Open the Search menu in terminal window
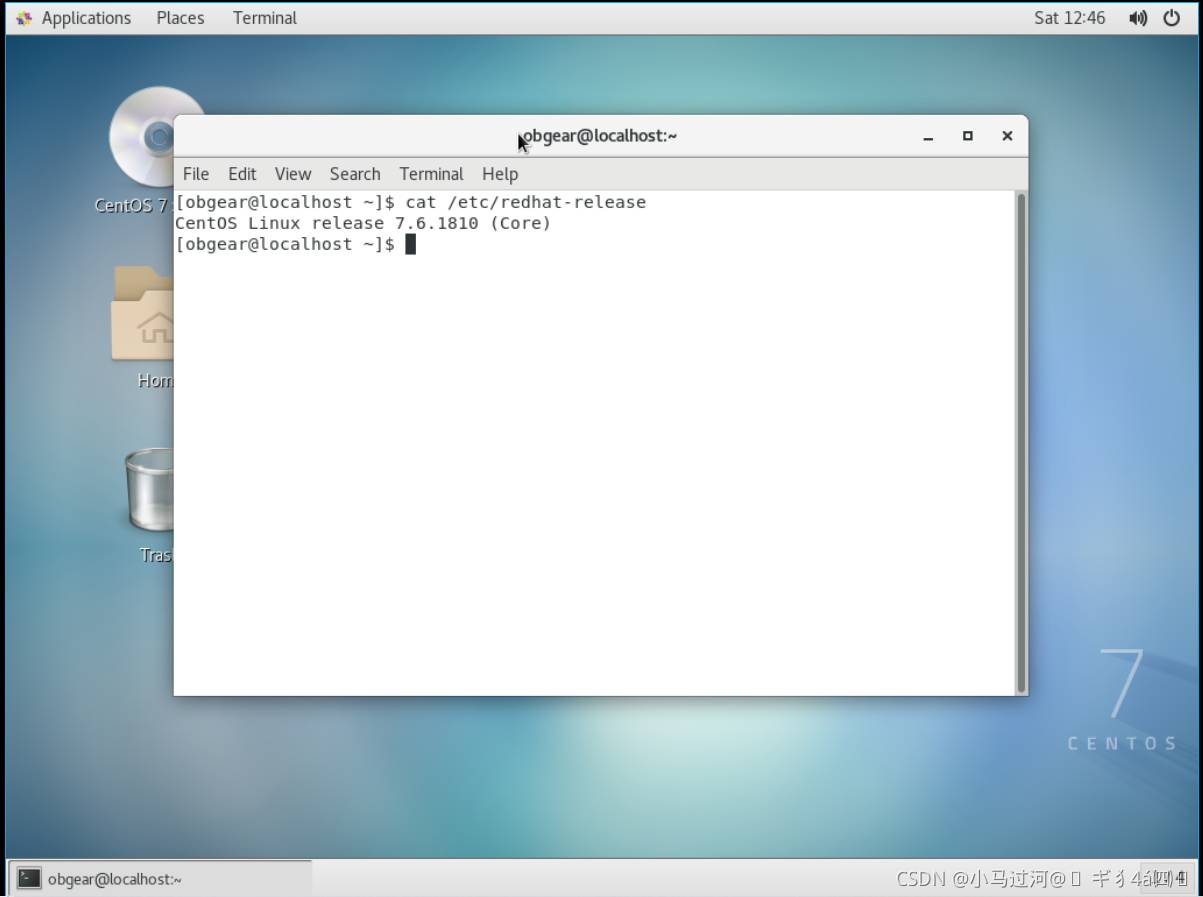1203x897 pixels. click(355, 174)
